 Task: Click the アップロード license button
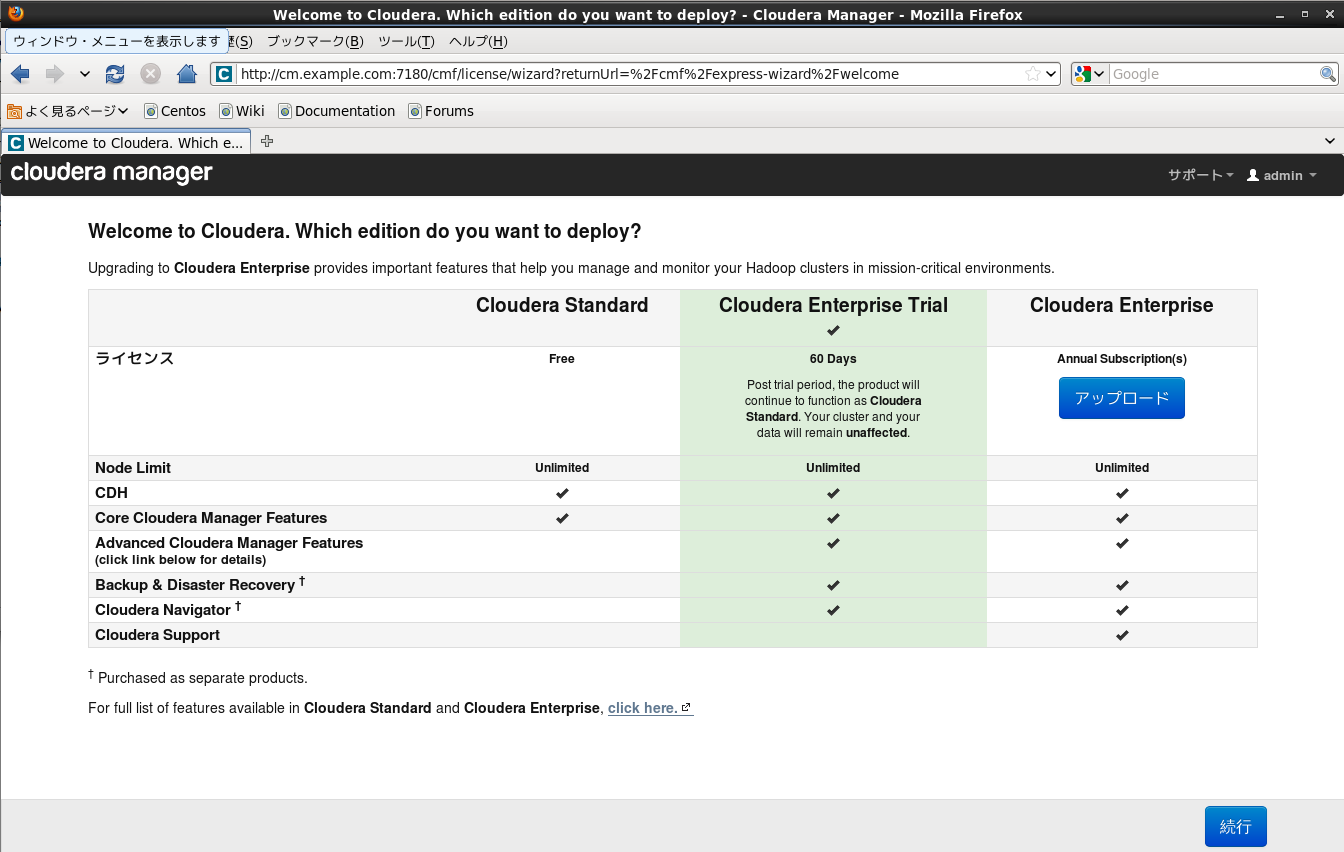[x=1121, y=398]
